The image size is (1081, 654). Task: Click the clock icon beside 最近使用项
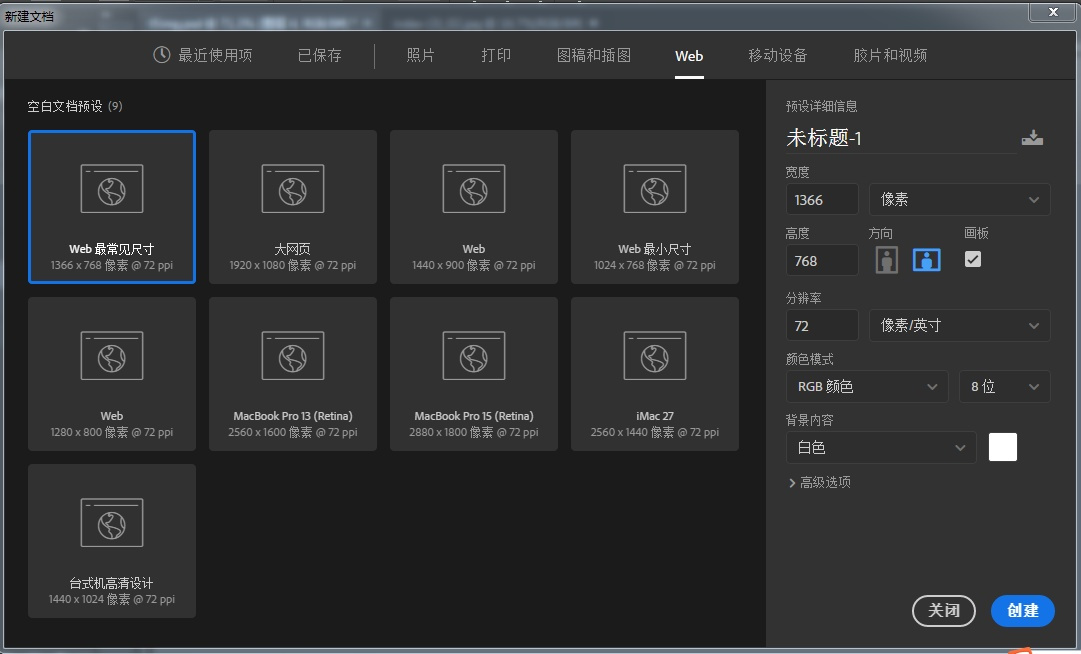click(x=161, y=55)
